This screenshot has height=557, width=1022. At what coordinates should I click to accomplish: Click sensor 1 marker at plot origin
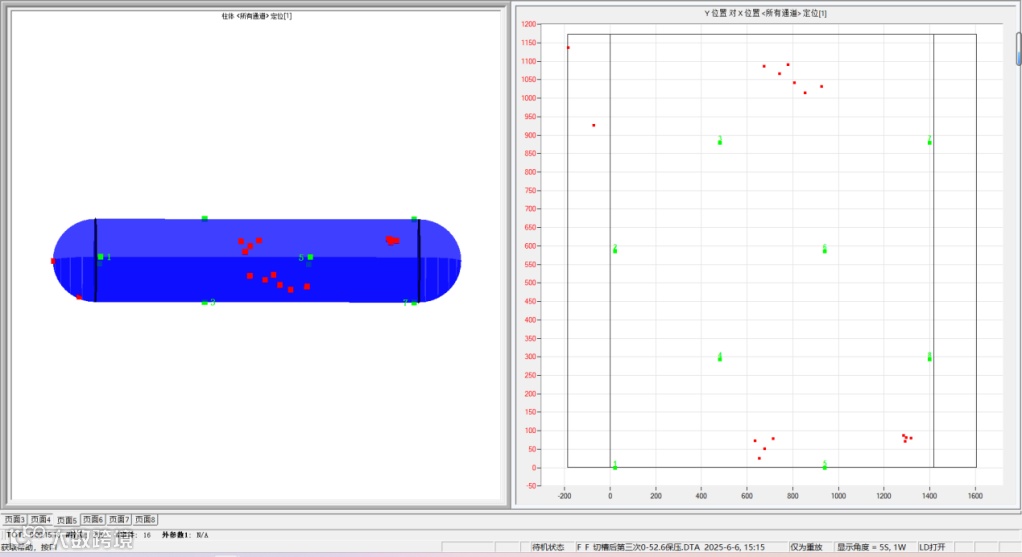click(x=615, y=466)
